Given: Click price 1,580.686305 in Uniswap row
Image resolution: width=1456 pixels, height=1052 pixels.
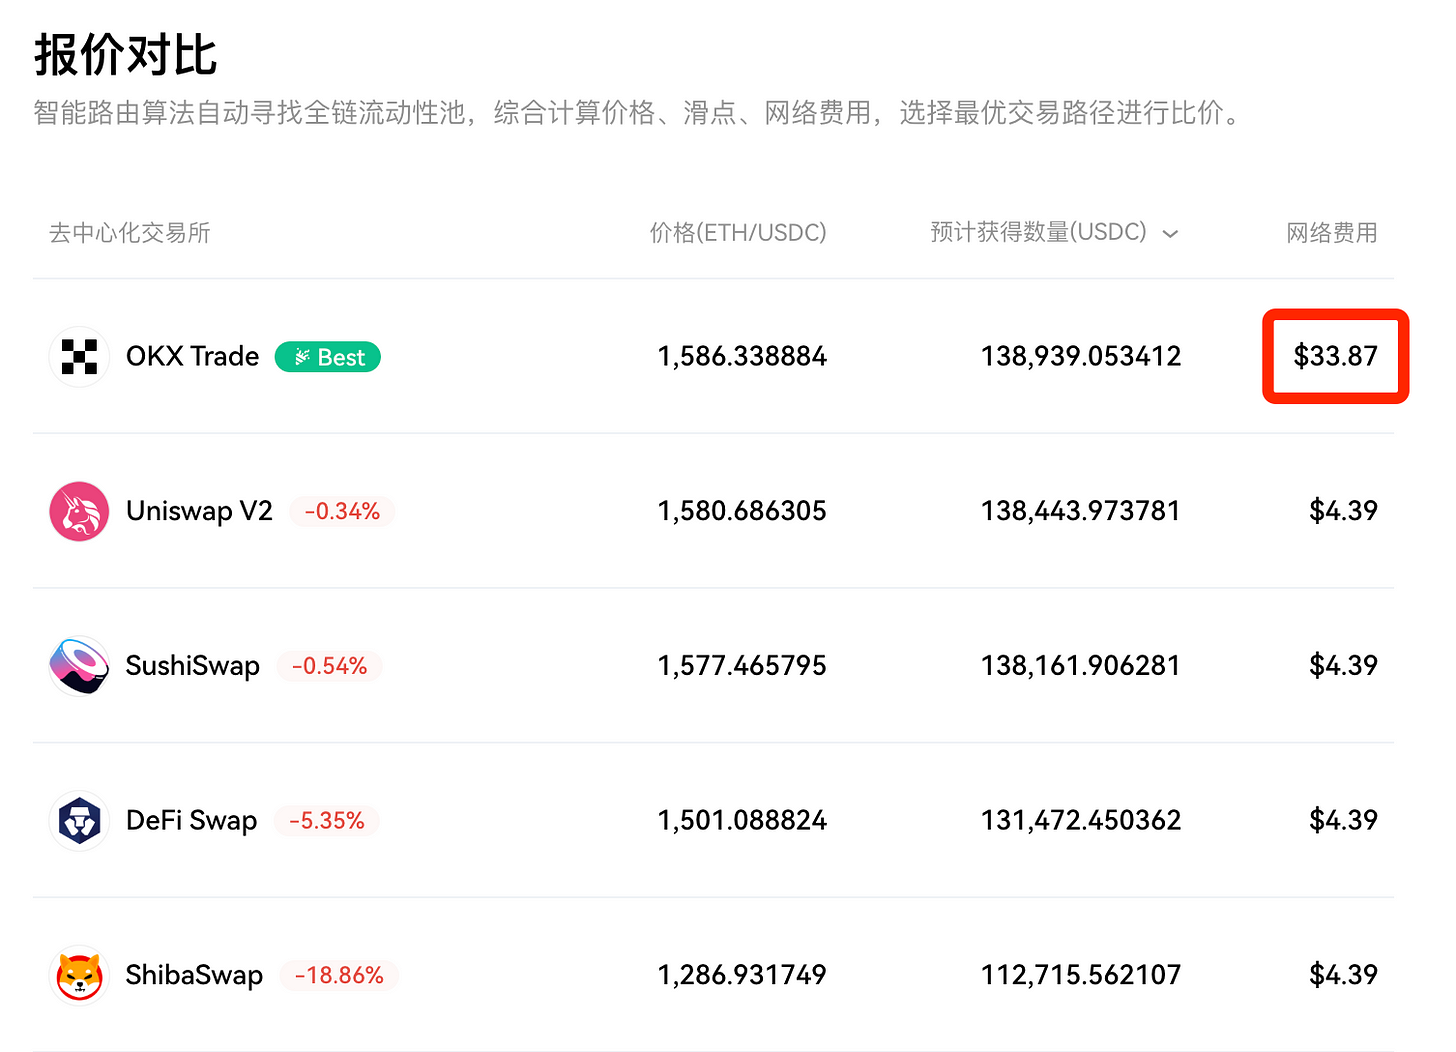Looking at the screenshot, I should click(x=742, y=511).
